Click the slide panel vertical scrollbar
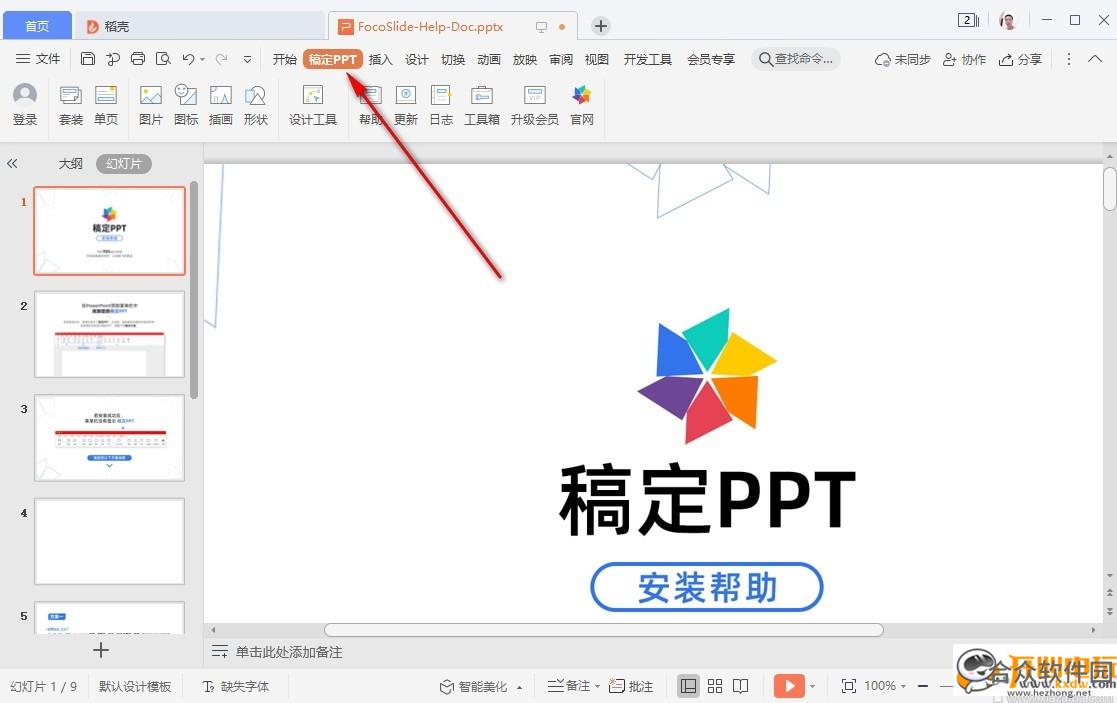 194,290
